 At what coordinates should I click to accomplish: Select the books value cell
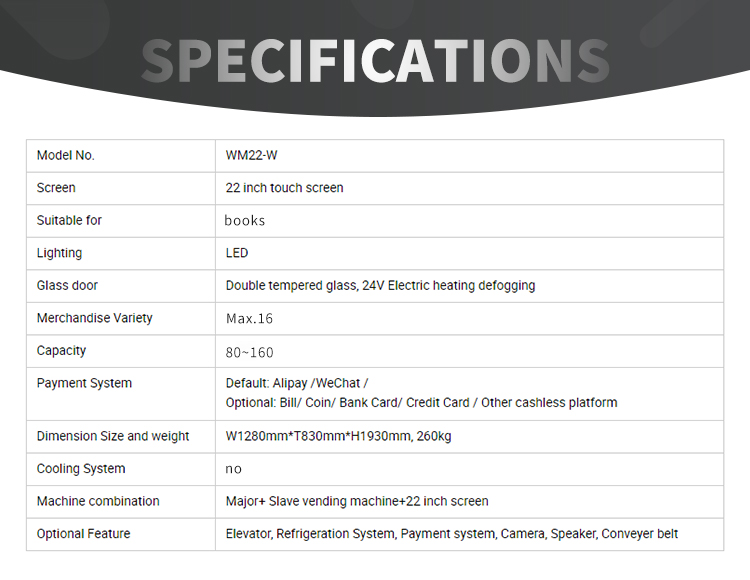pos(469,221)
